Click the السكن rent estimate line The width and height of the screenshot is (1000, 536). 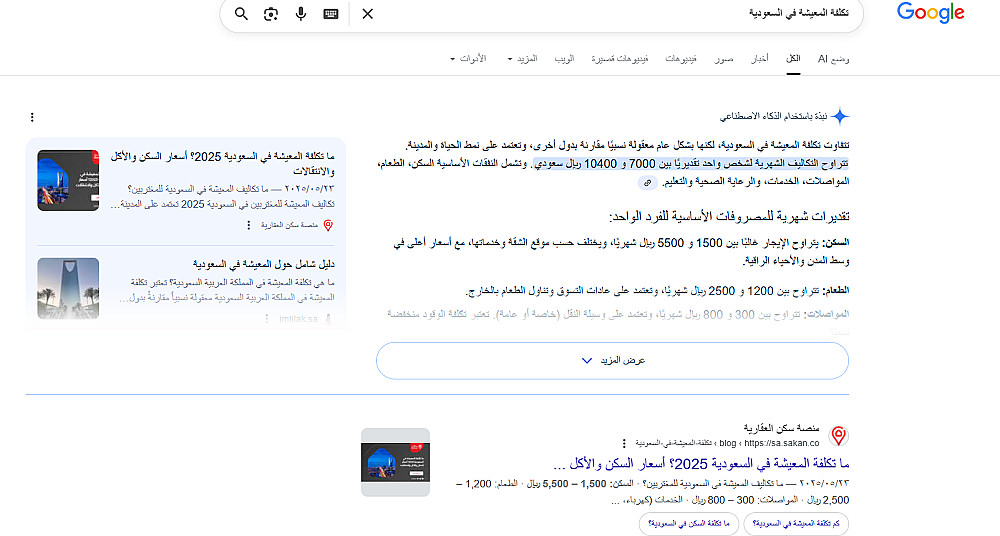click(x=622, y=251)
